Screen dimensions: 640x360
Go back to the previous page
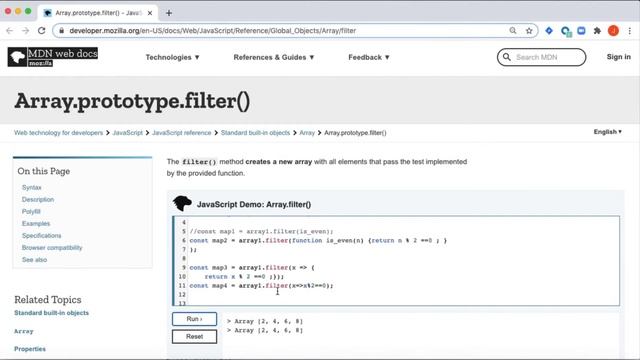(10, 31)
